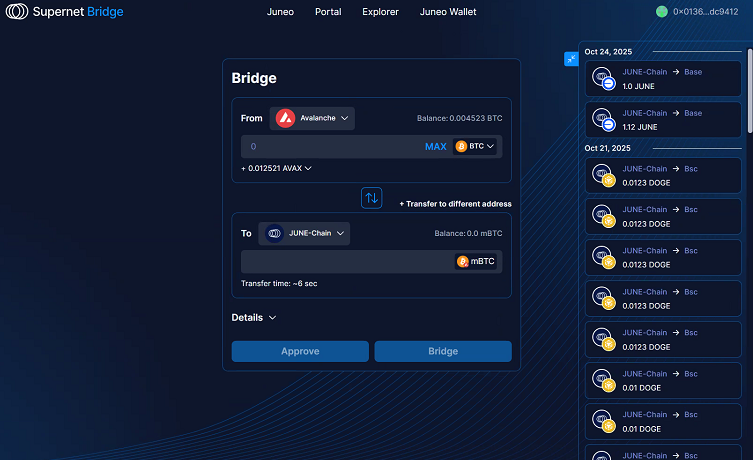Click the Supernet Bridge logo icon
Image resolution: width=753 pixels, height=460 pixels.
coord(17,12)
